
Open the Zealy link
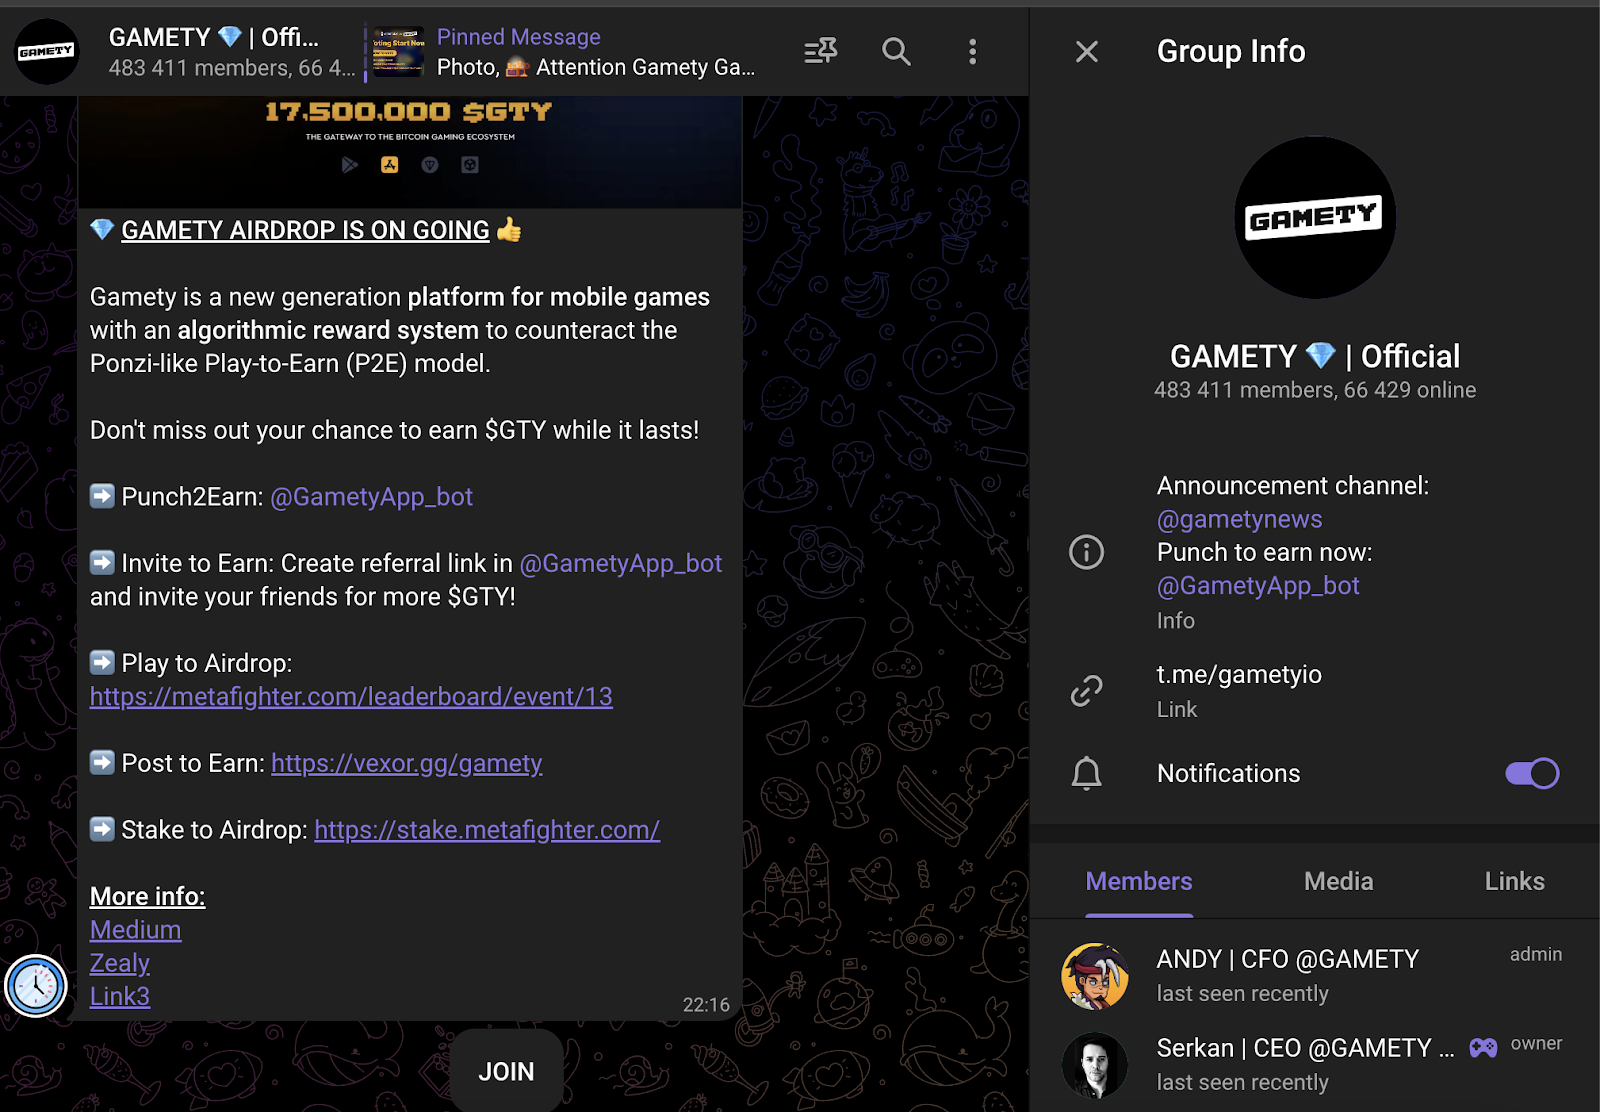(120, 963)
